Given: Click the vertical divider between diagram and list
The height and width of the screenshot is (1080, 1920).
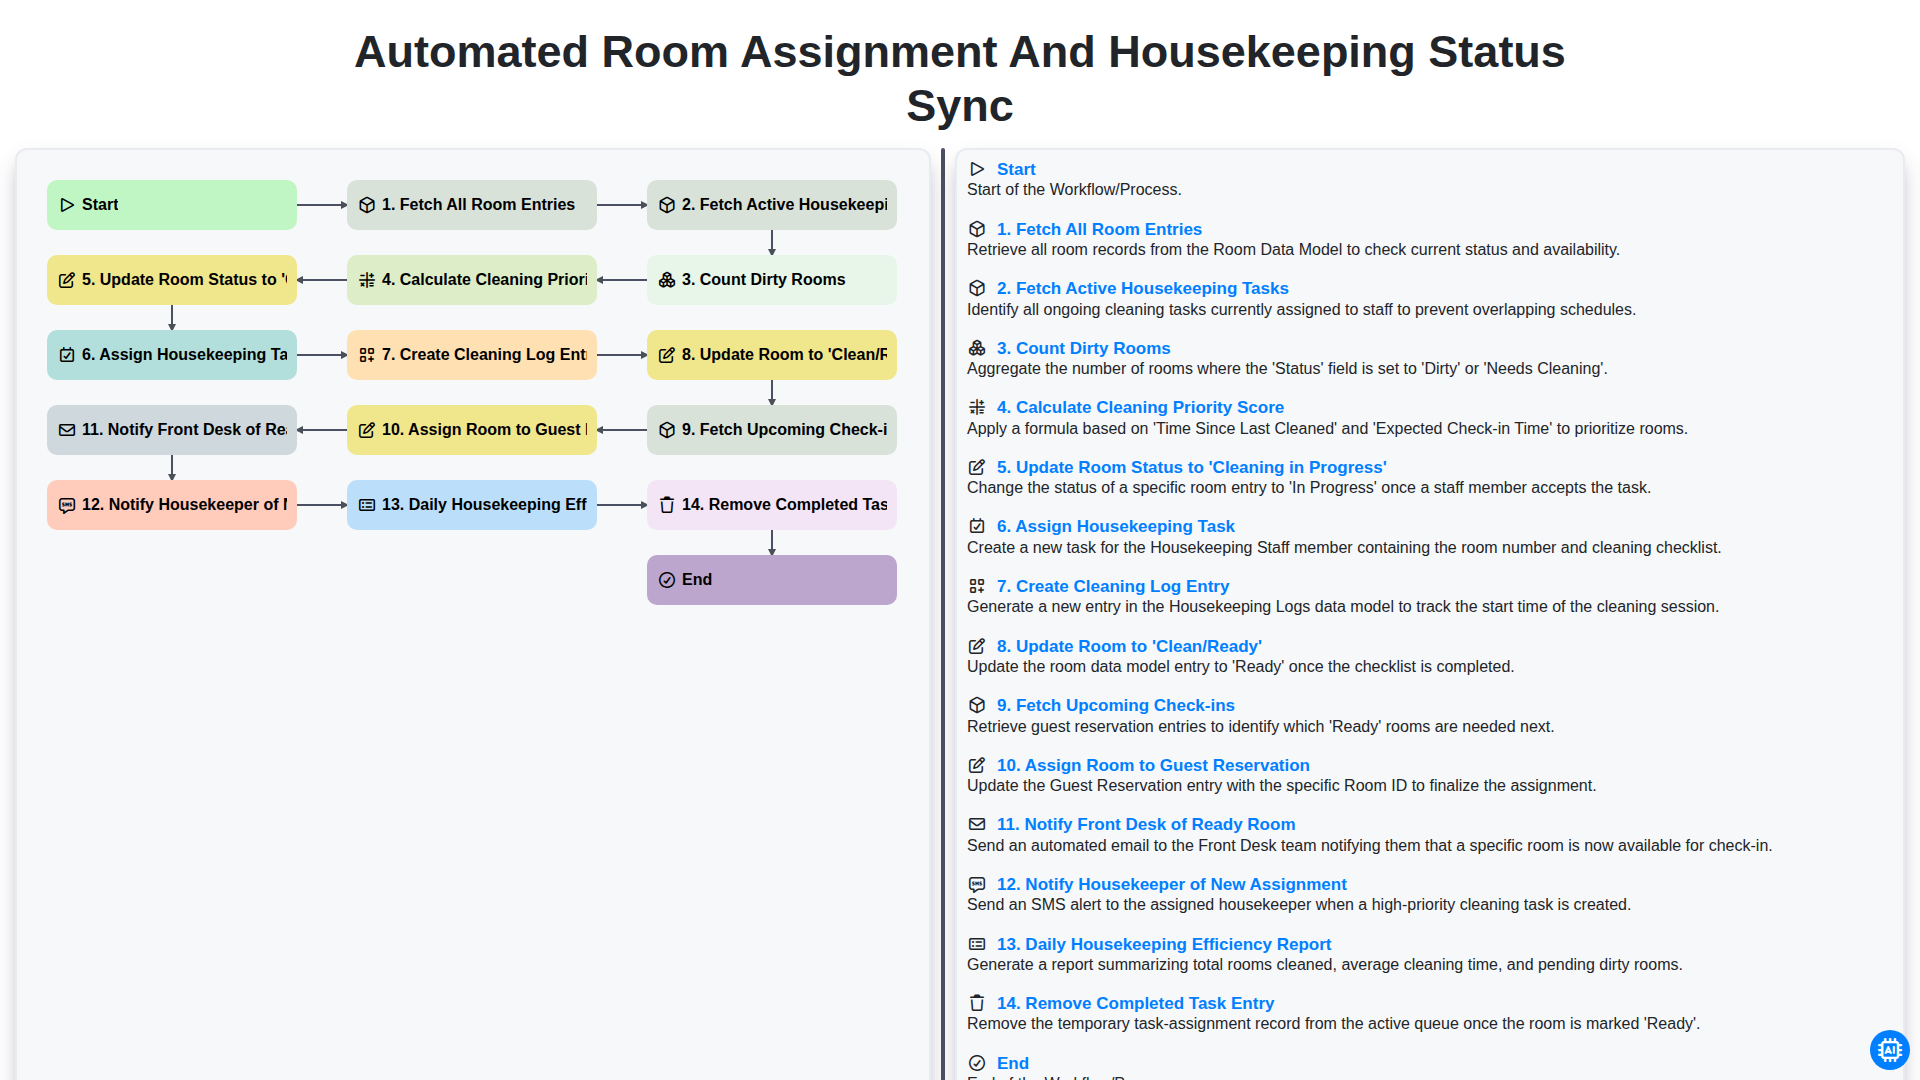Looking at the screenshot, I should (942, 614).
